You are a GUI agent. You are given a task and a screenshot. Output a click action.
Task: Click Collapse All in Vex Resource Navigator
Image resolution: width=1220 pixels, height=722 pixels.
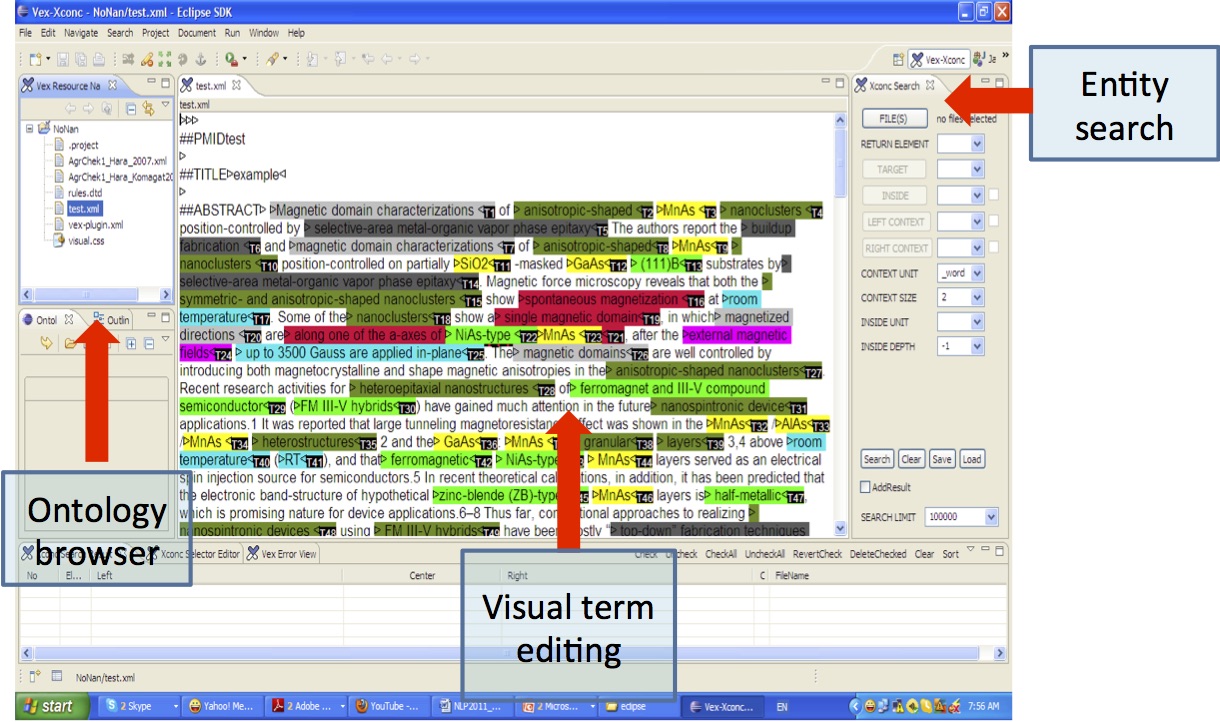(131, 108)
